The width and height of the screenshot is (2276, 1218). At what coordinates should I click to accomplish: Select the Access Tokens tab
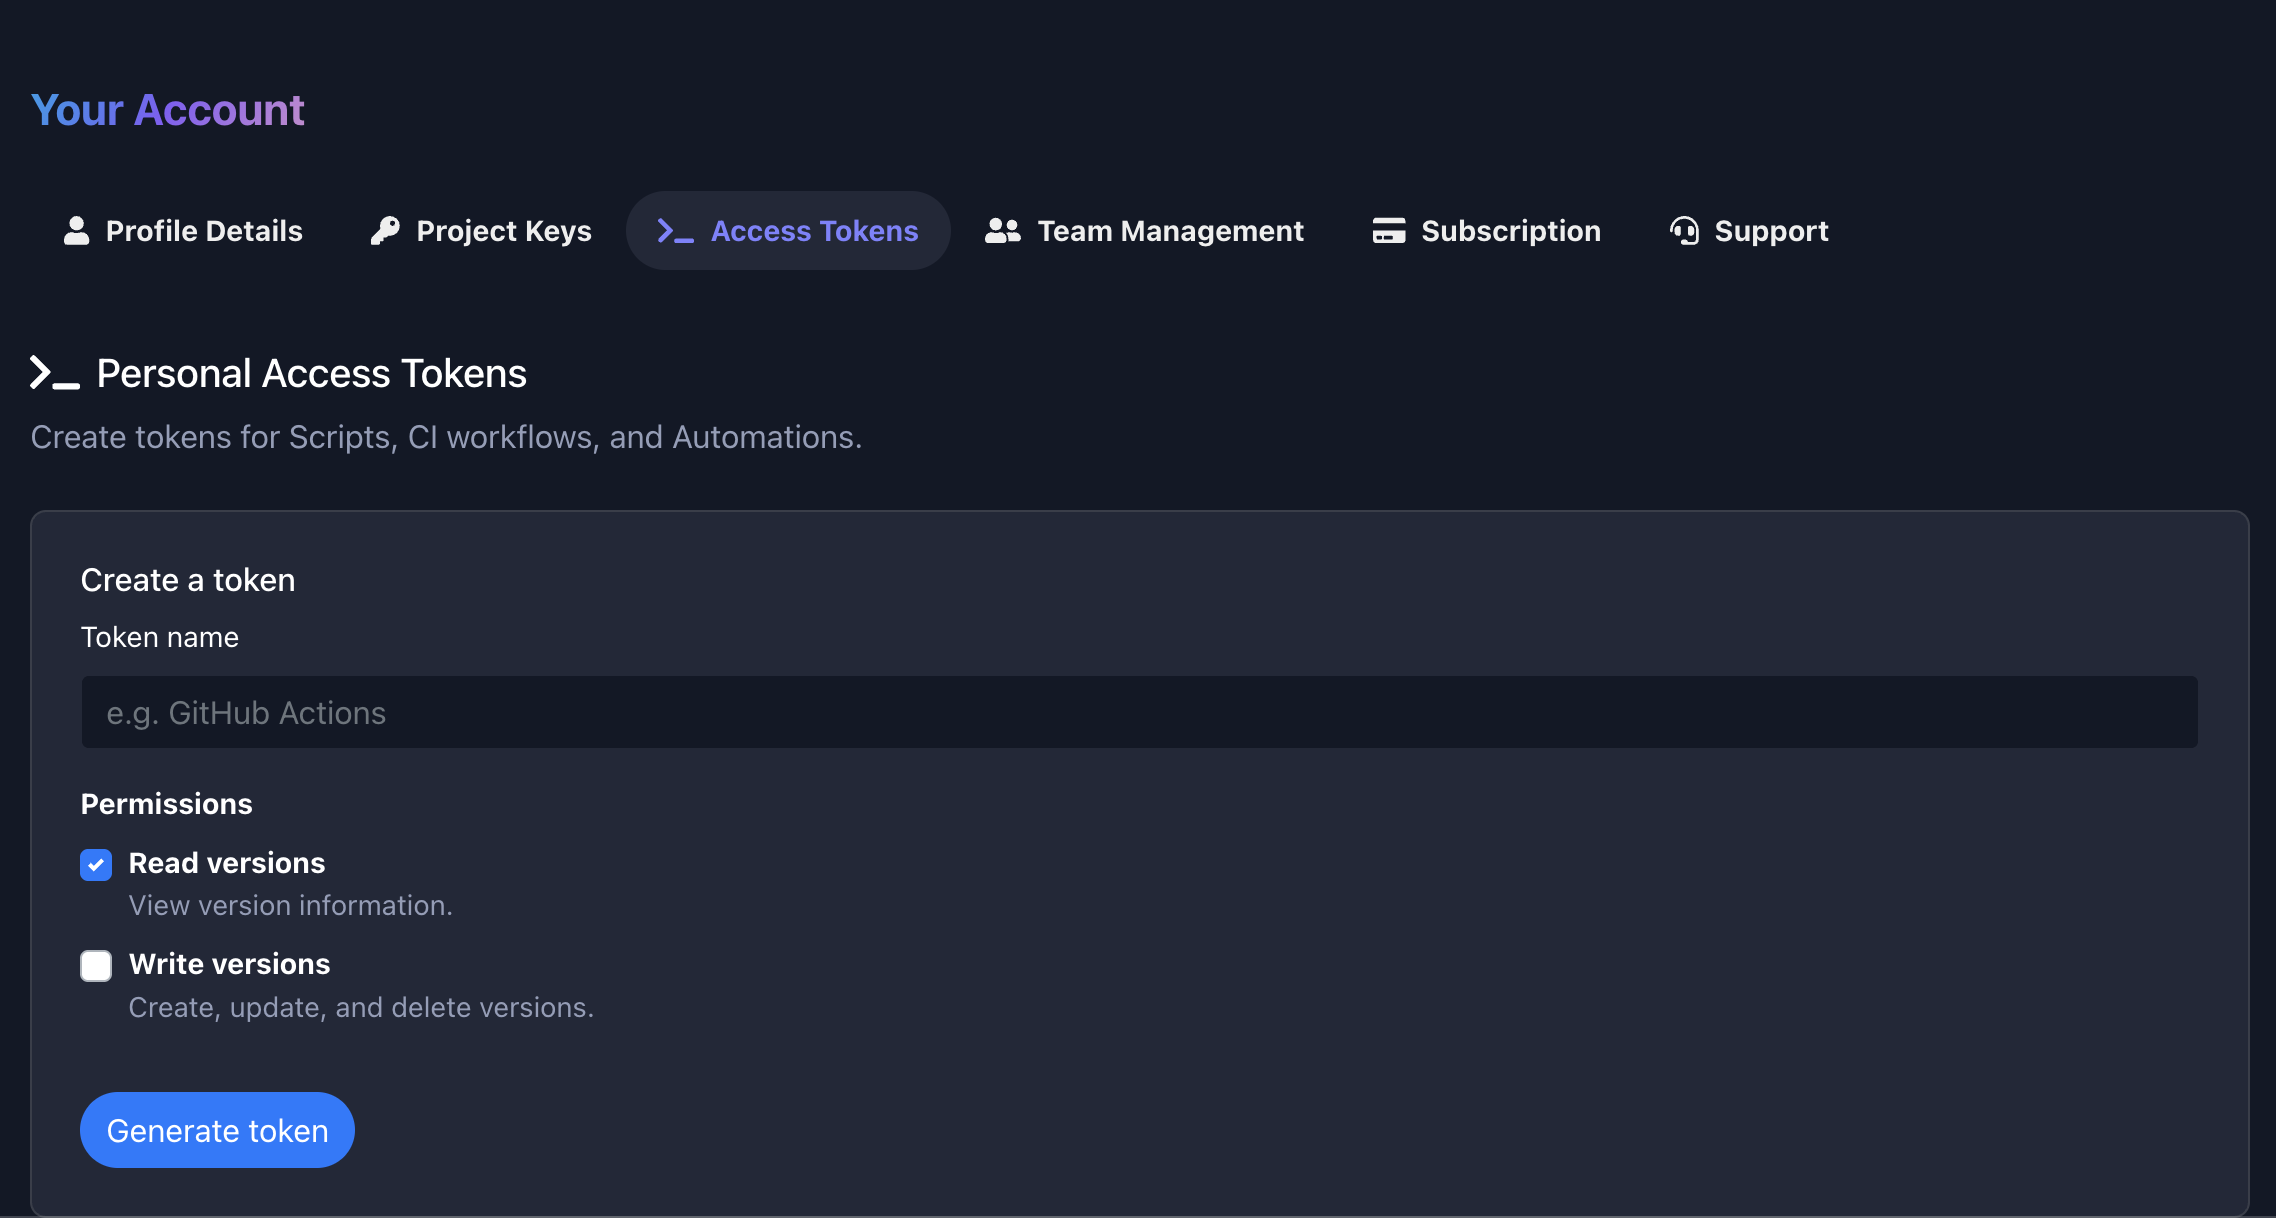tap(788, 231)
